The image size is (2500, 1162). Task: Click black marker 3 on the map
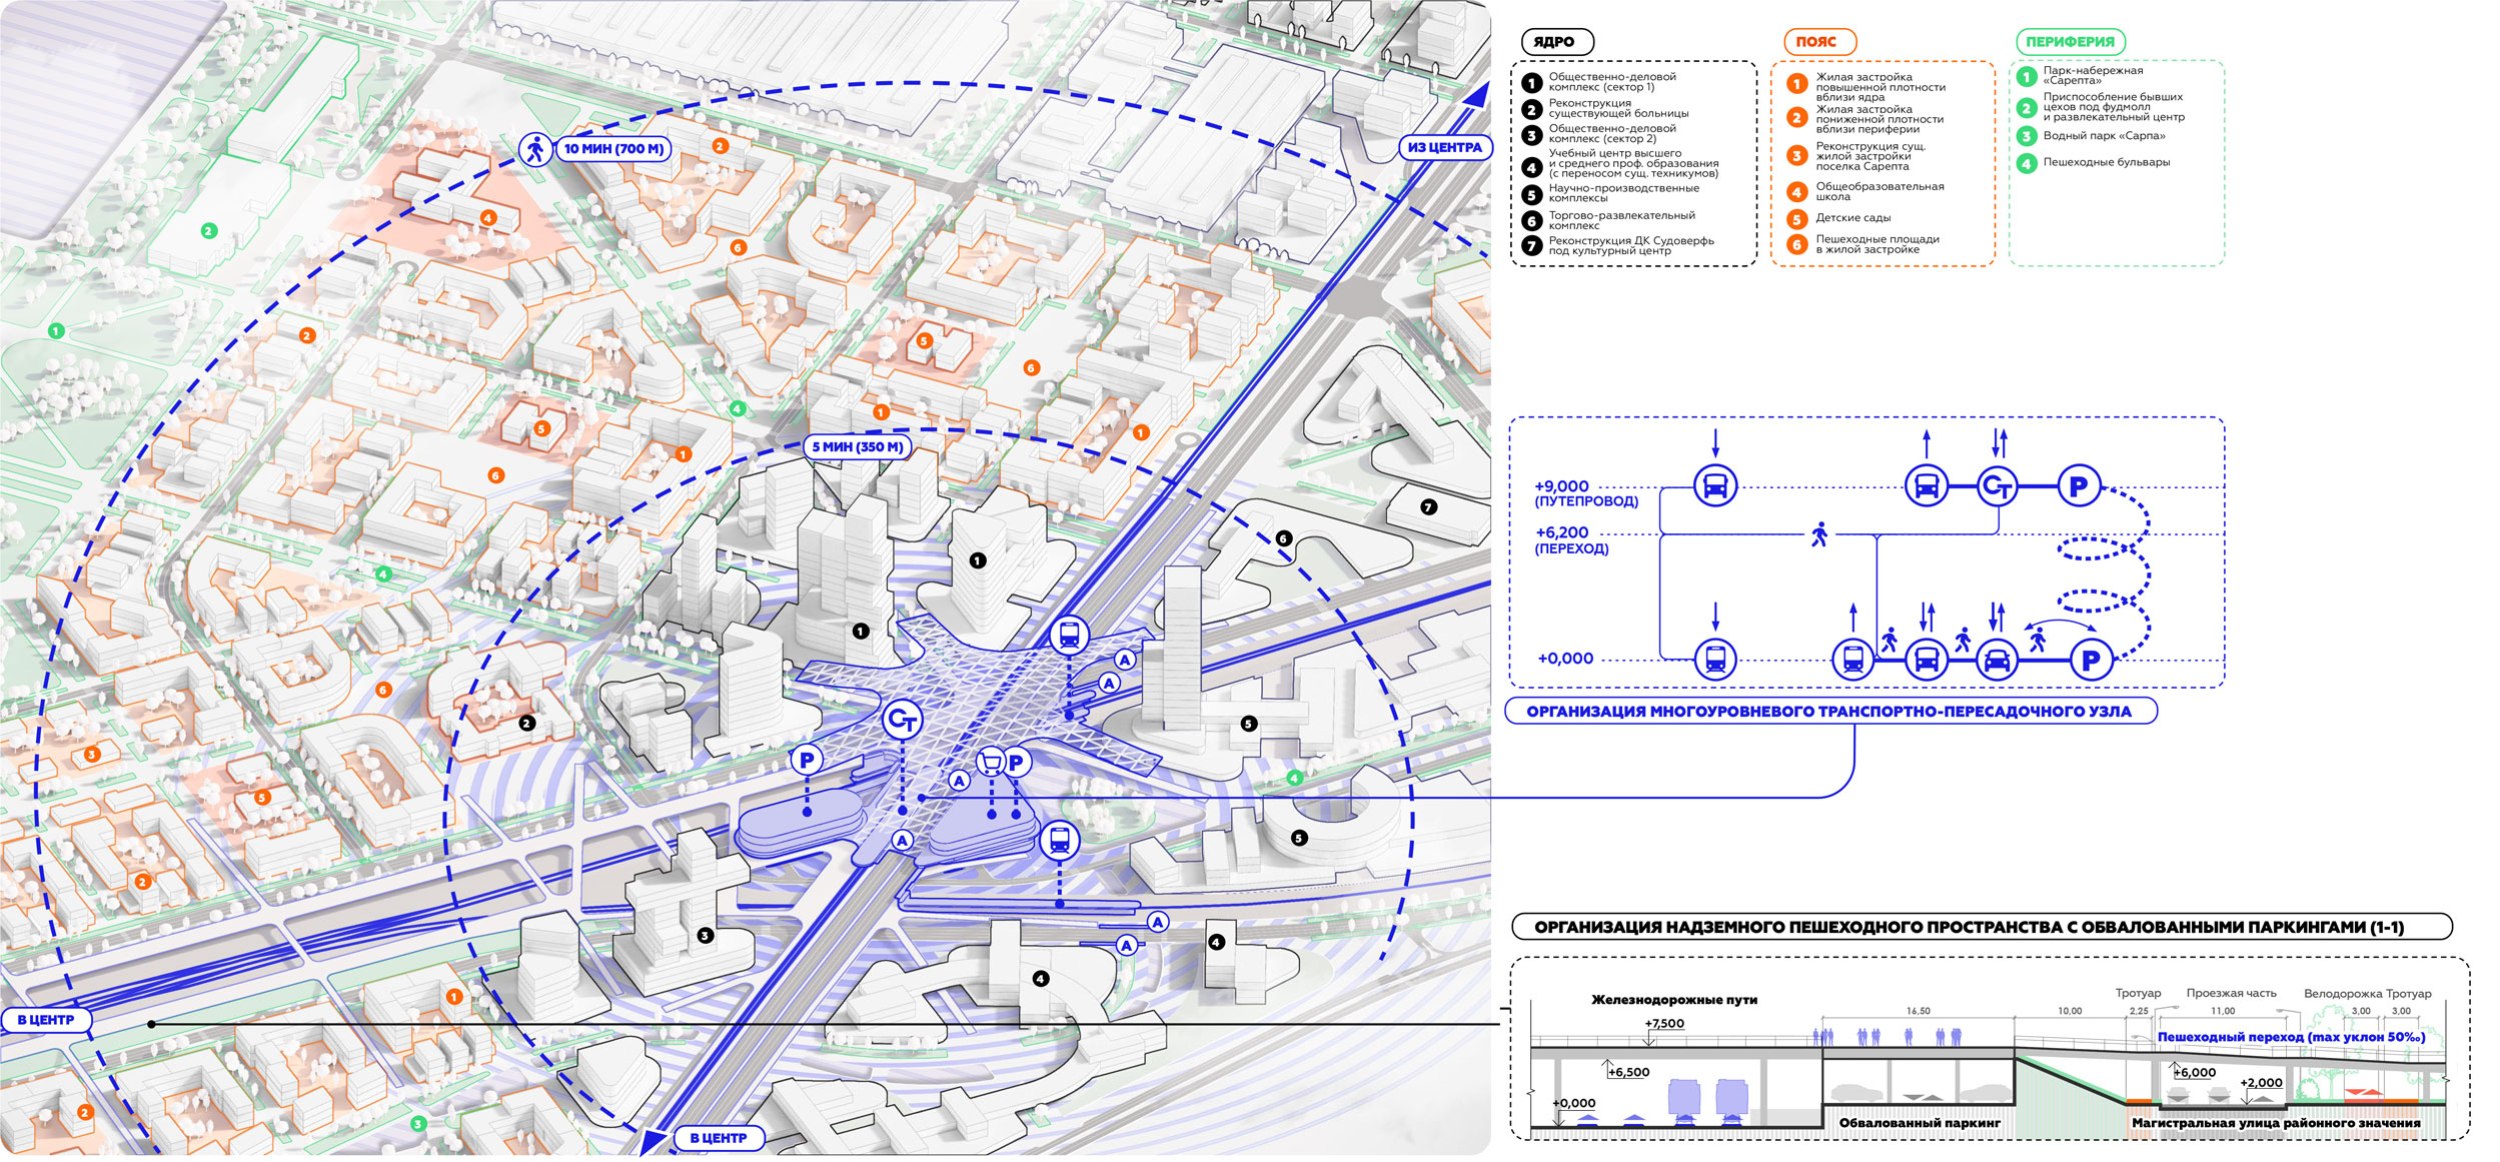click(x=705, y=936)
